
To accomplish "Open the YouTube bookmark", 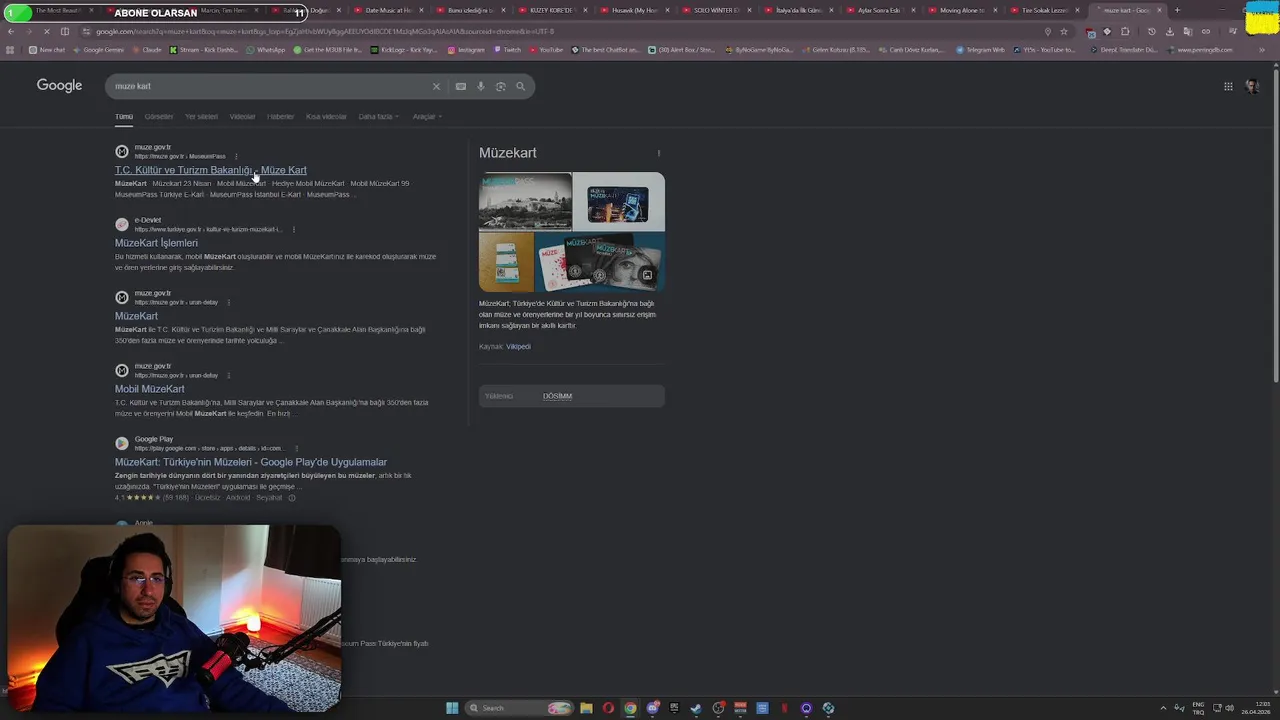I will (x=546, y=50).
